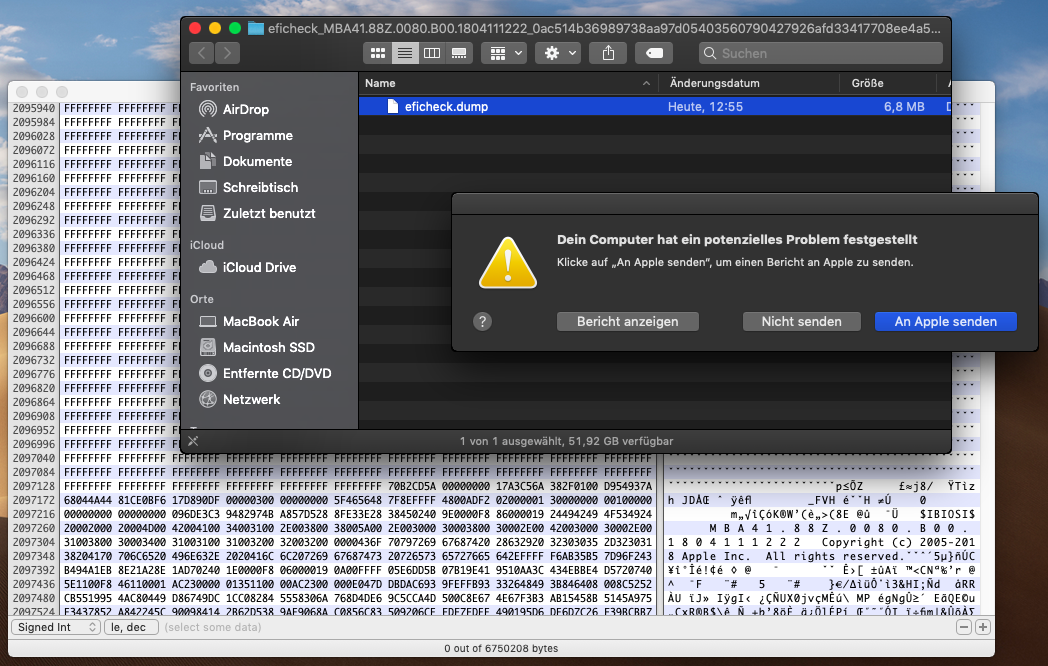1048x666 pixels.
Task: Sort files by Größe column
Action: 888,83
